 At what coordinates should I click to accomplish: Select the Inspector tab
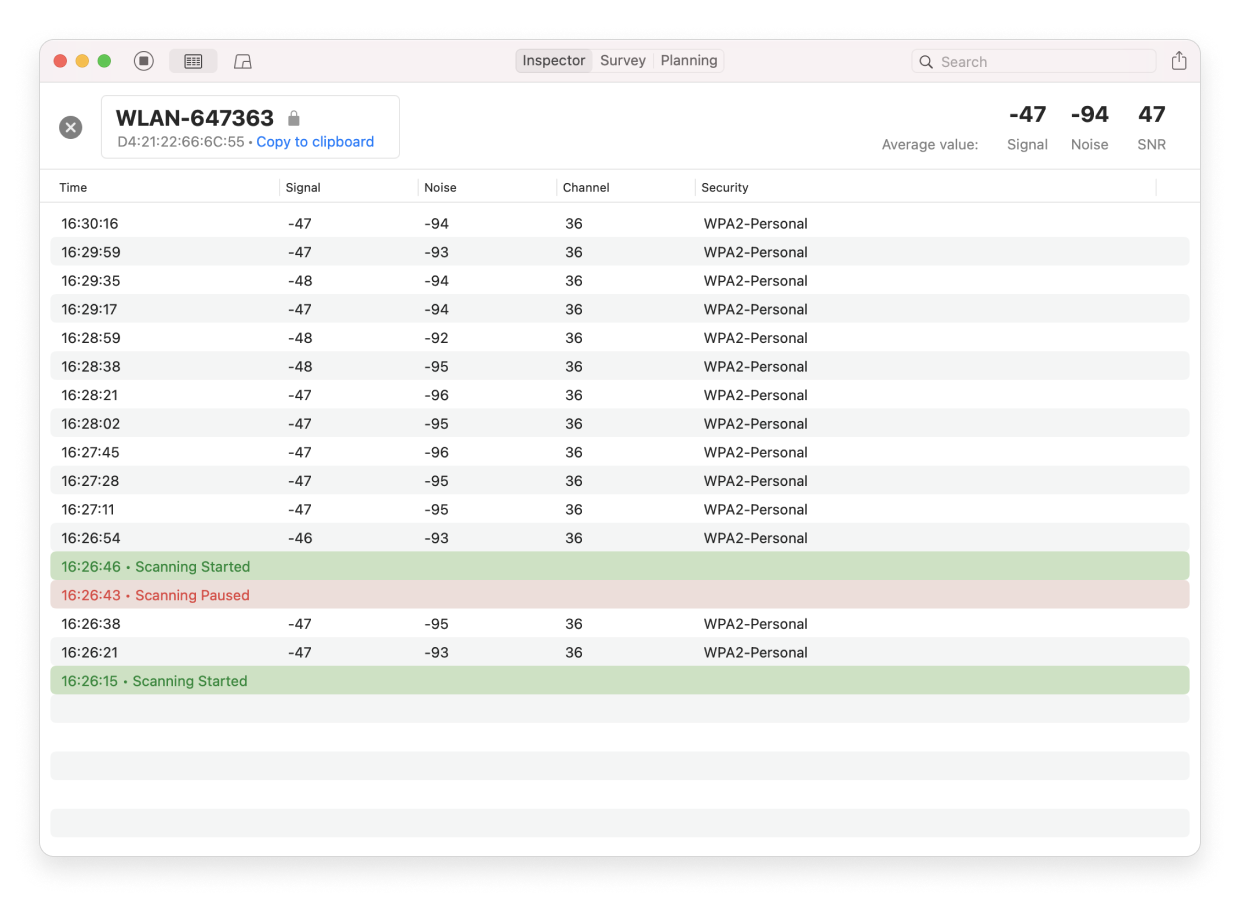(553, 61)
